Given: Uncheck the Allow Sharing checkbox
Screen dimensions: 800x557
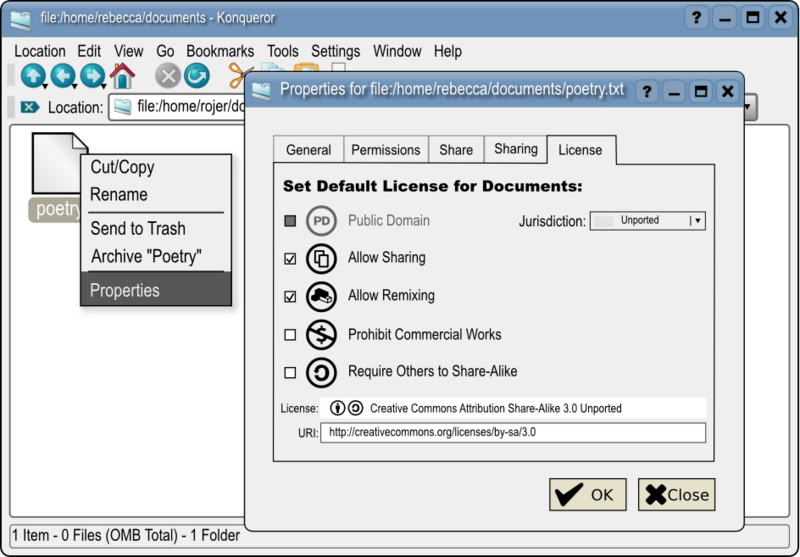Looking at the screenshot, I should pos(290,259).
